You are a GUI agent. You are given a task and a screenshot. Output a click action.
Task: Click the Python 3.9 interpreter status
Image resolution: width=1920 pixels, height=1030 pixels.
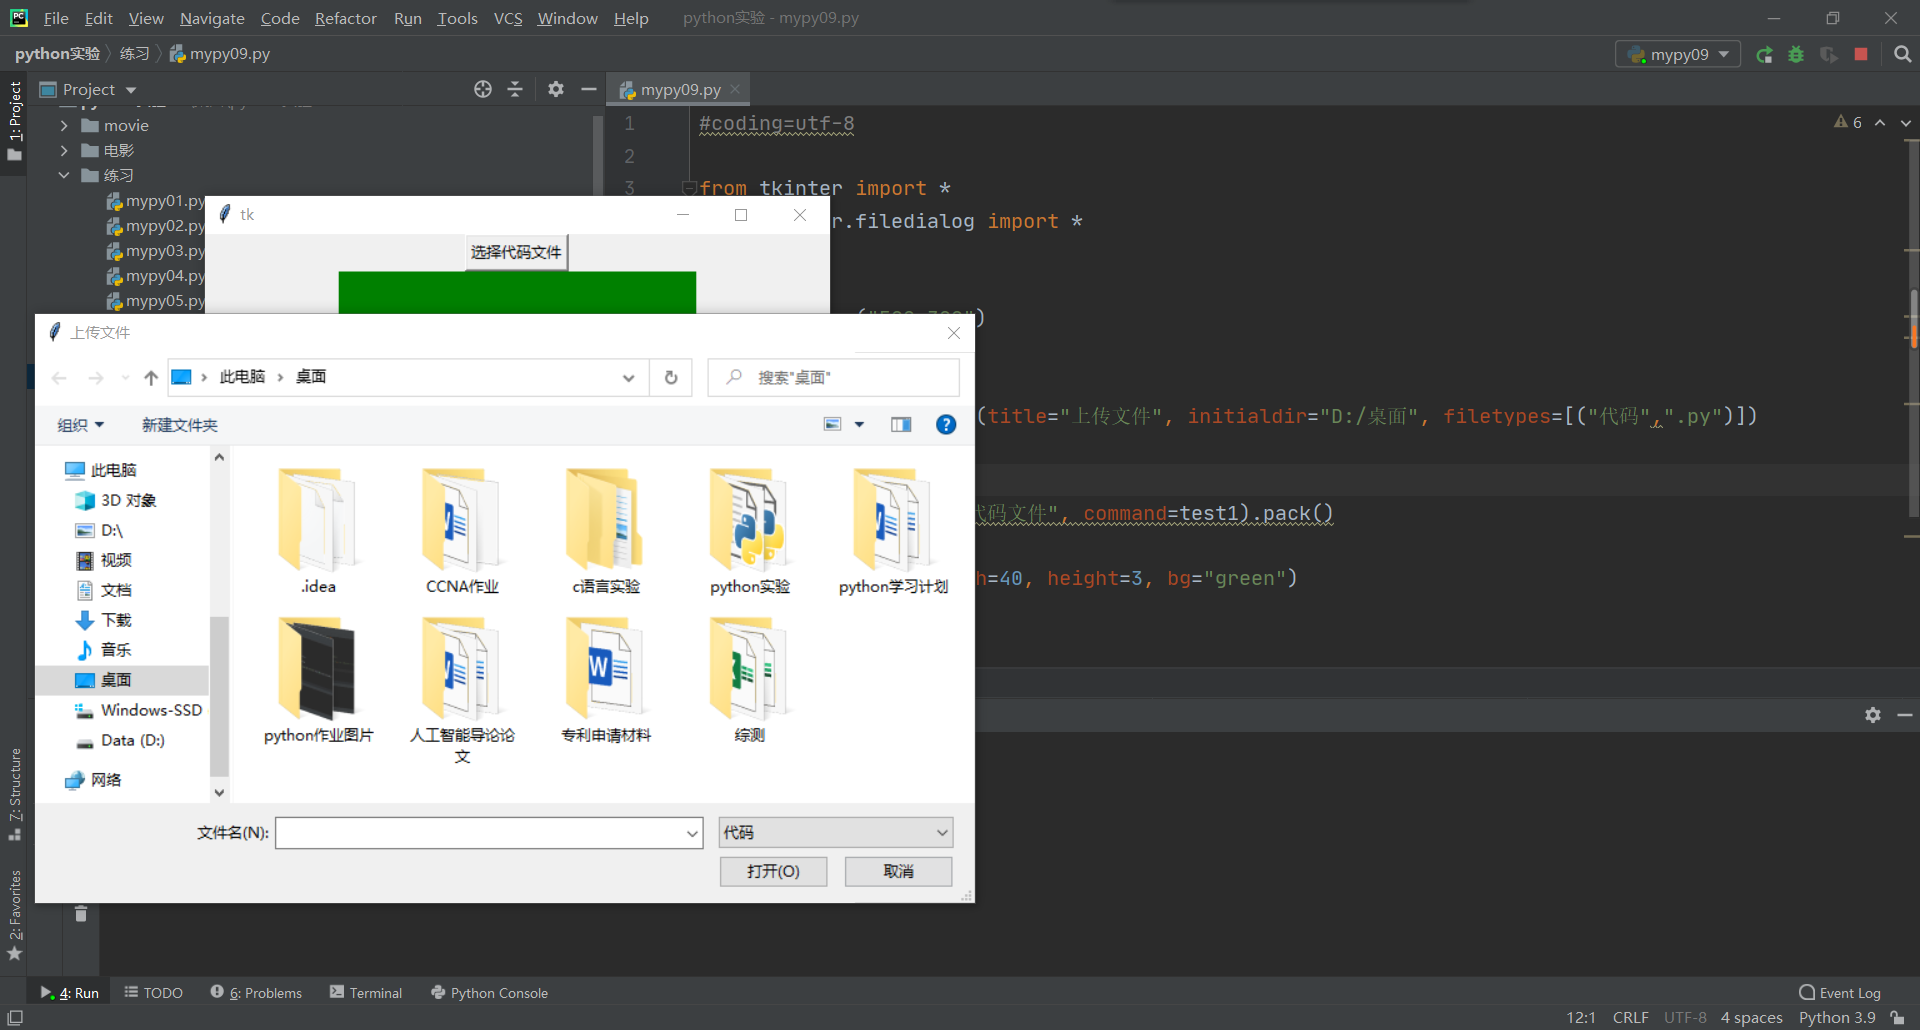coord(1837,1018)
